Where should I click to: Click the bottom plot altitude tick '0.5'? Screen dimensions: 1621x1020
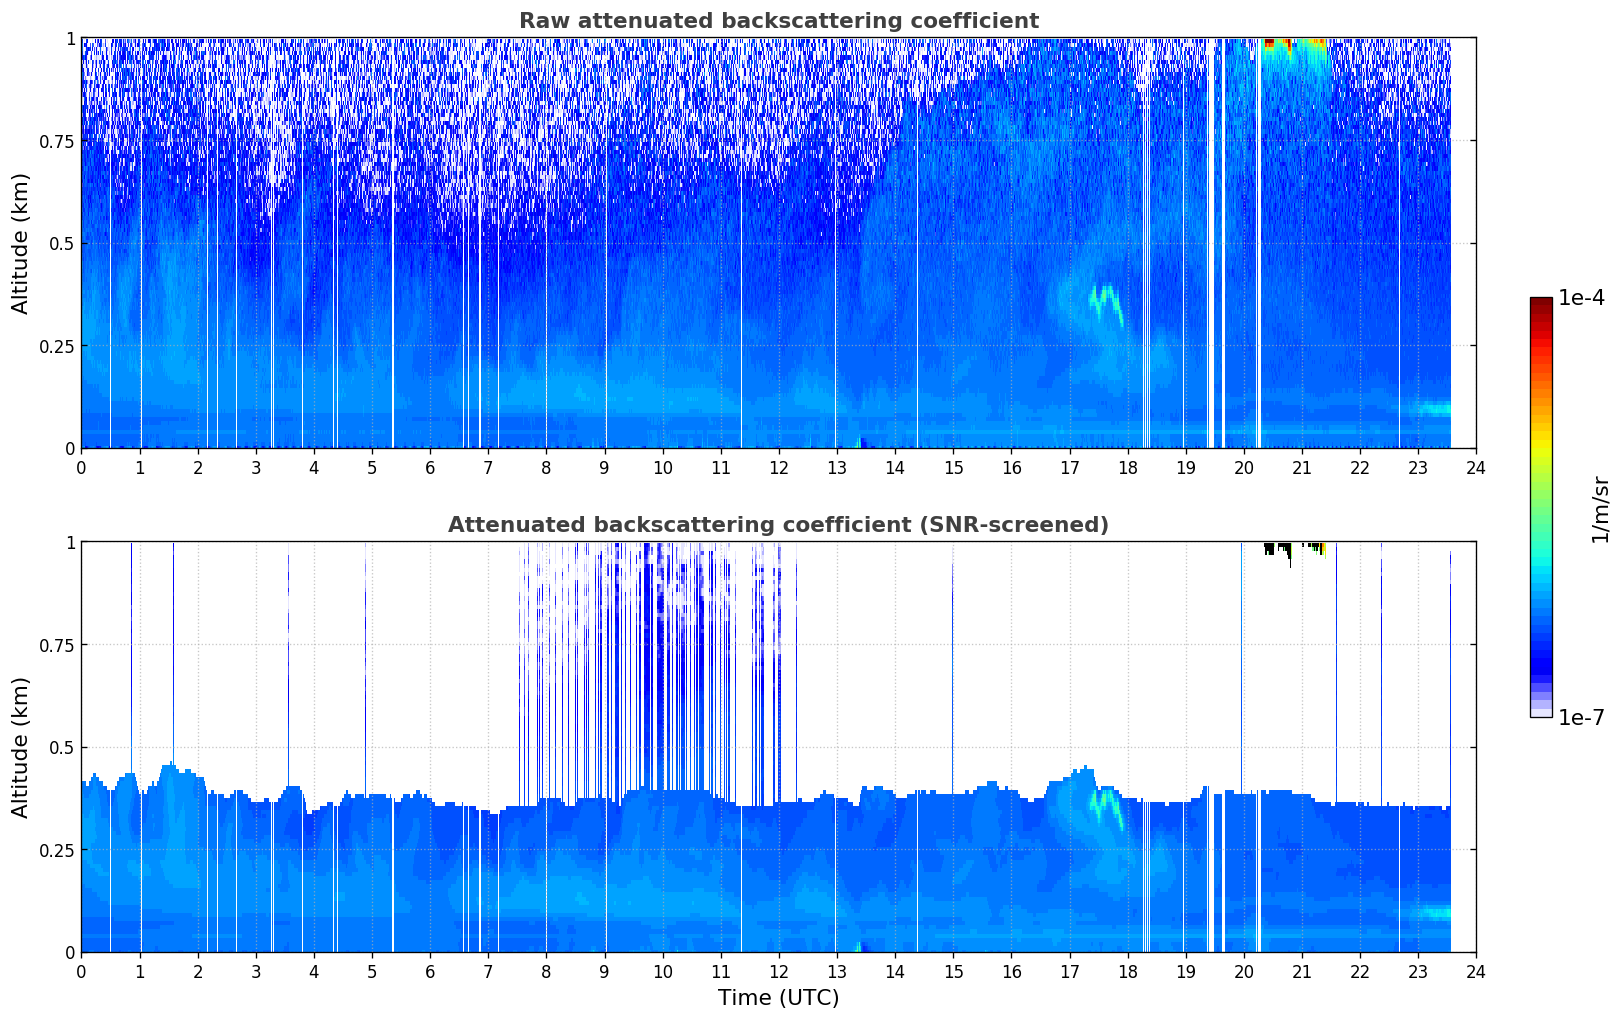[x=62, y=747]
